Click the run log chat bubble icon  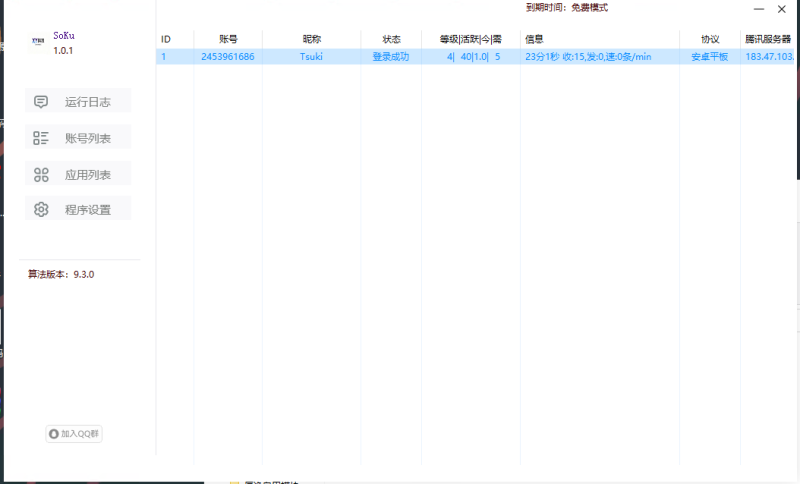click(x=41, y=101)
